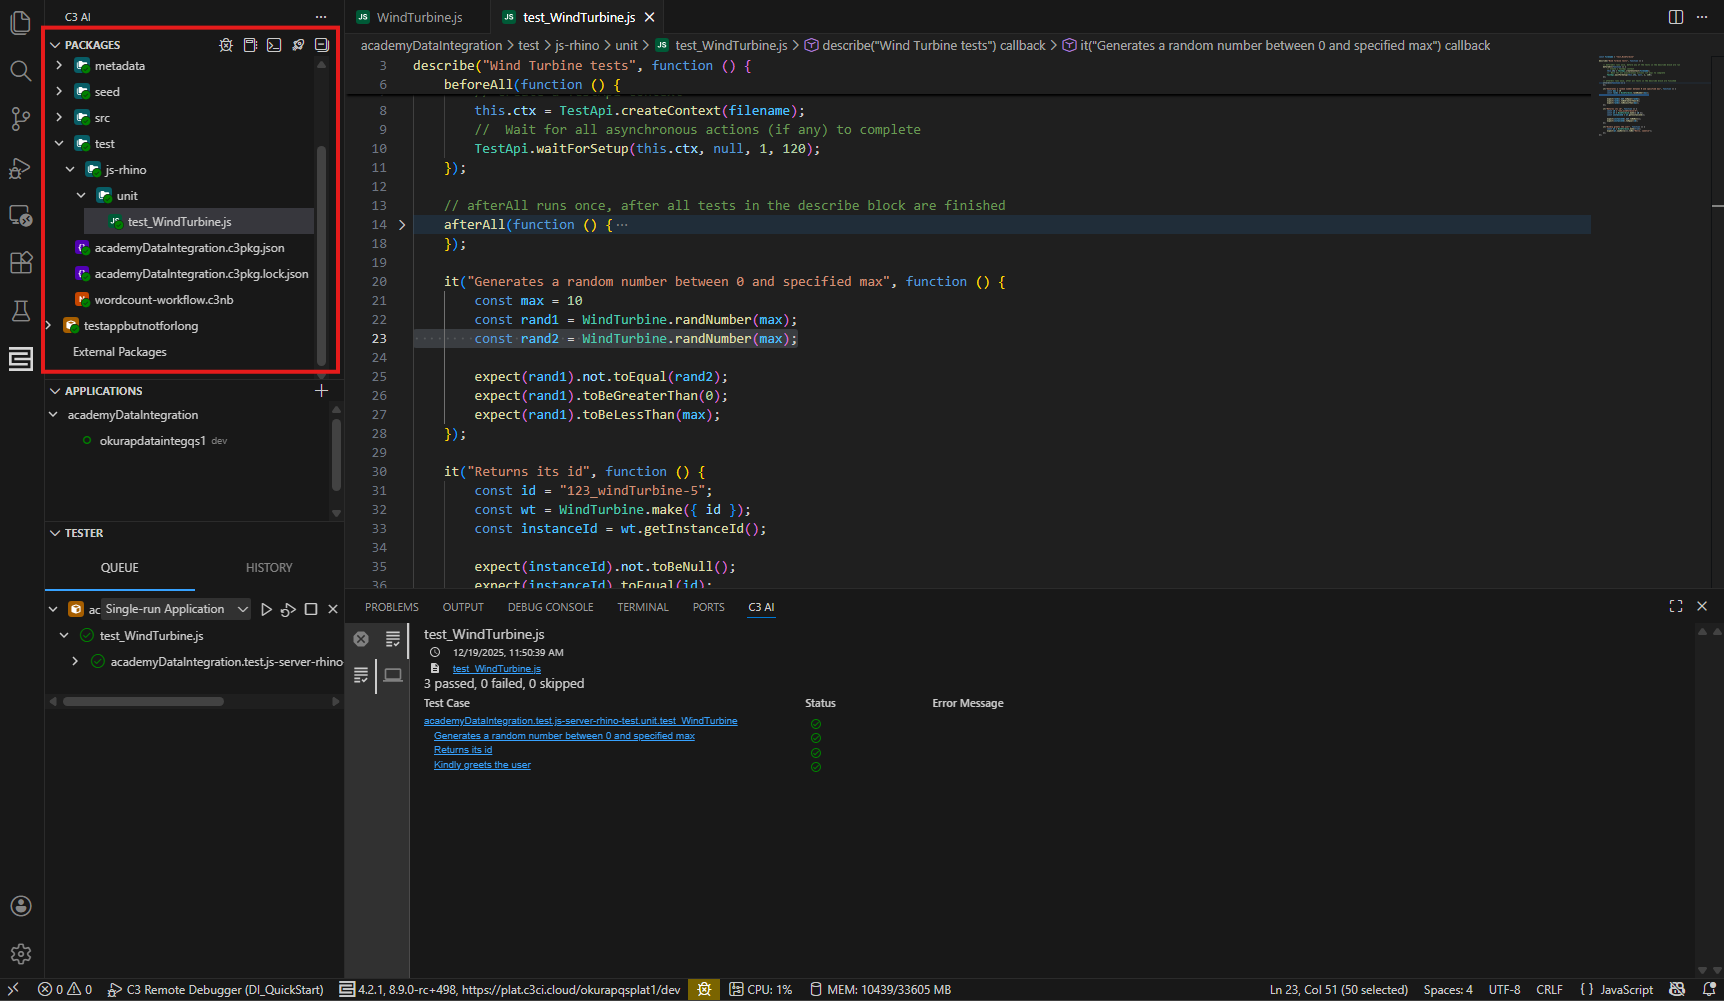Select the Extensions icon in activity bar
This screenshot has width=1724, height=1001.
point(21,262)
